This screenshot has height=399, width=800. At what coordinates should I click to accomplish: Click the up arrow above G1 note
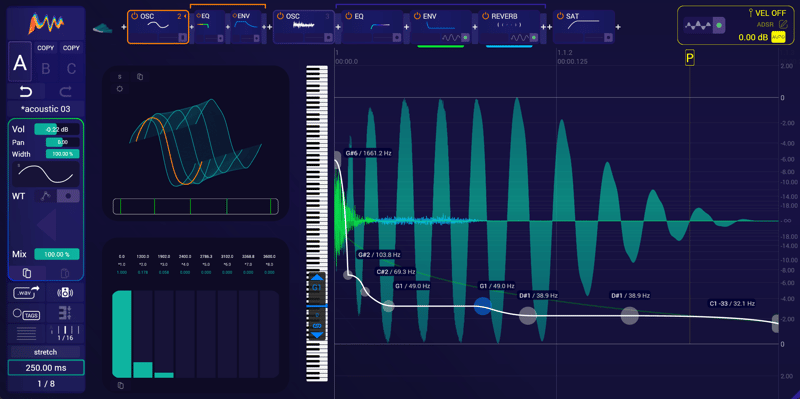click(317, 278)
